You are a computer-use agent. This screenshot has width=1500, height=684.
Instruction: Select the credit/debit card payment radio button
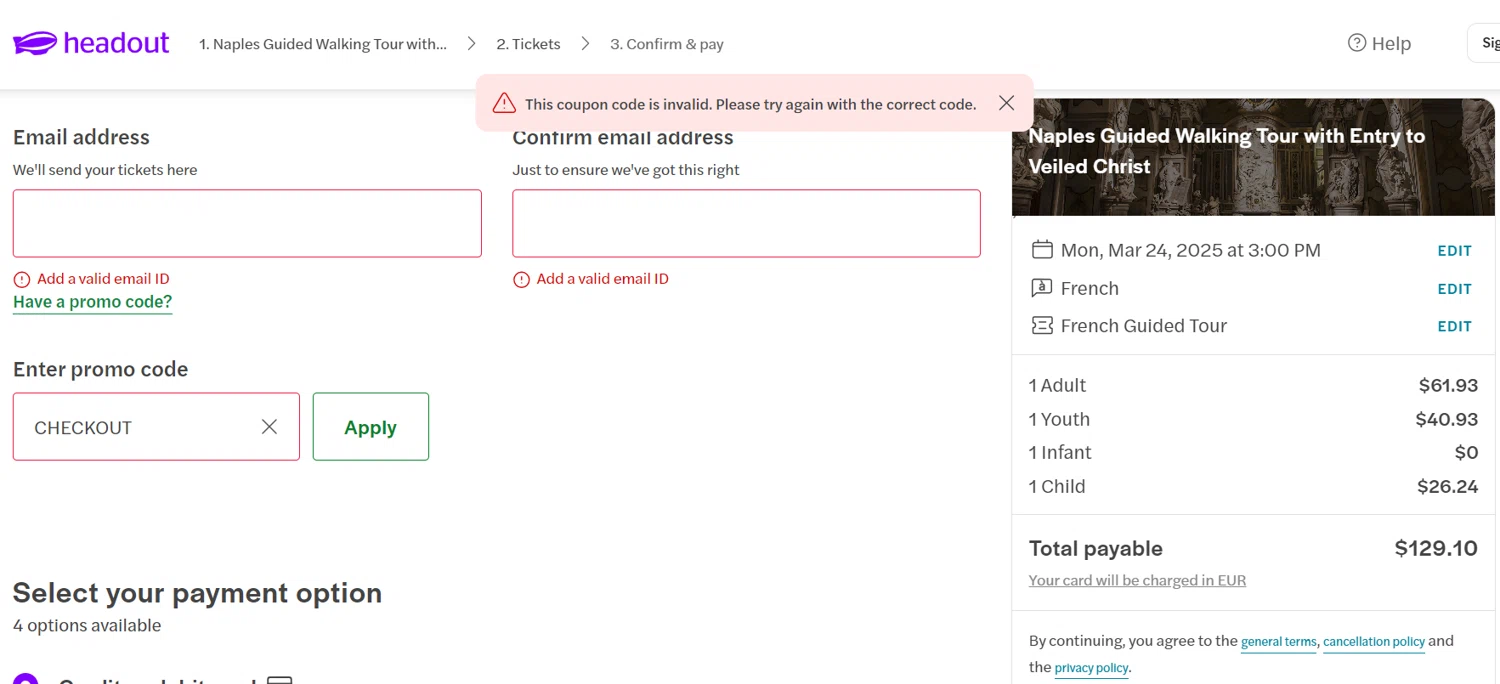click(25, 680)
